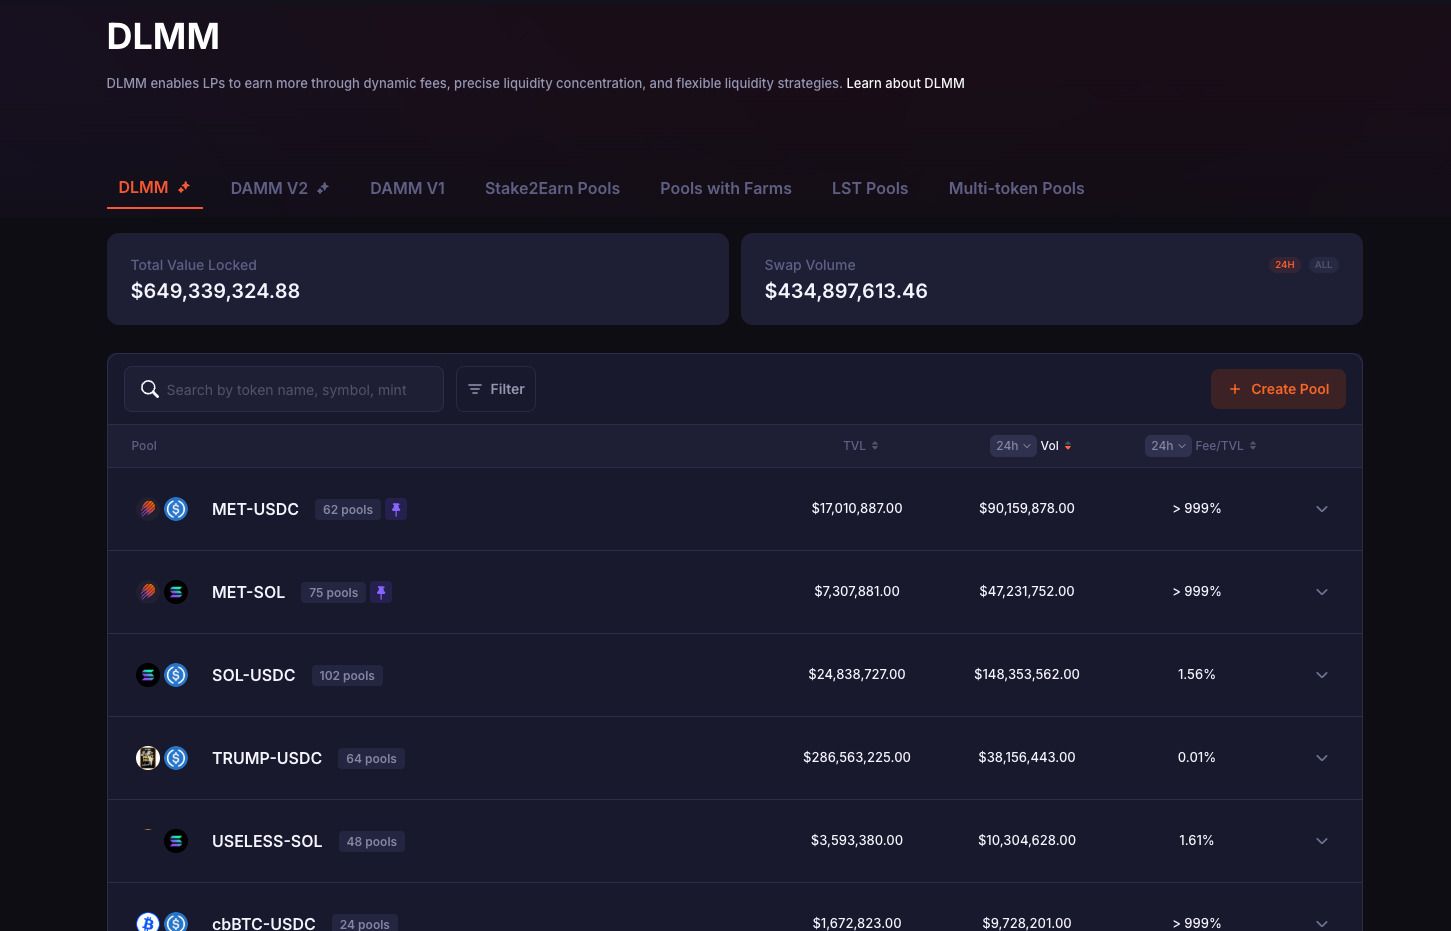Click the search magnifier icon
Image resolution: width=1451 pixels, height=931 pixels.
pyautogui.click(x=150, y=389)
